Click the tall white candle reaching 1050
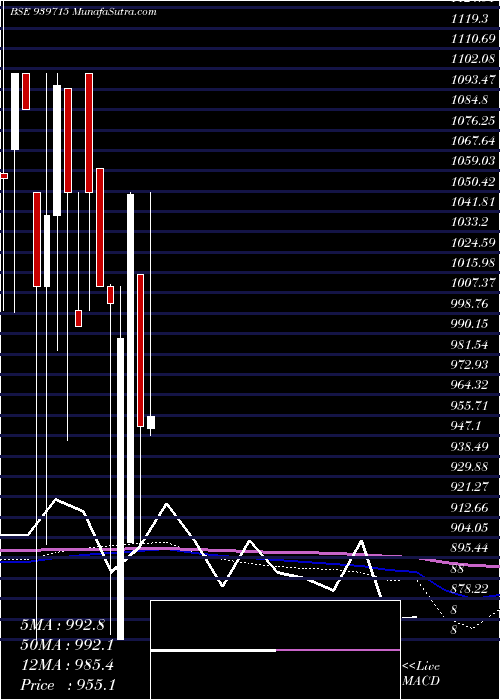The height and width of the screenshot is (700, 500). [x=130, y=368]
